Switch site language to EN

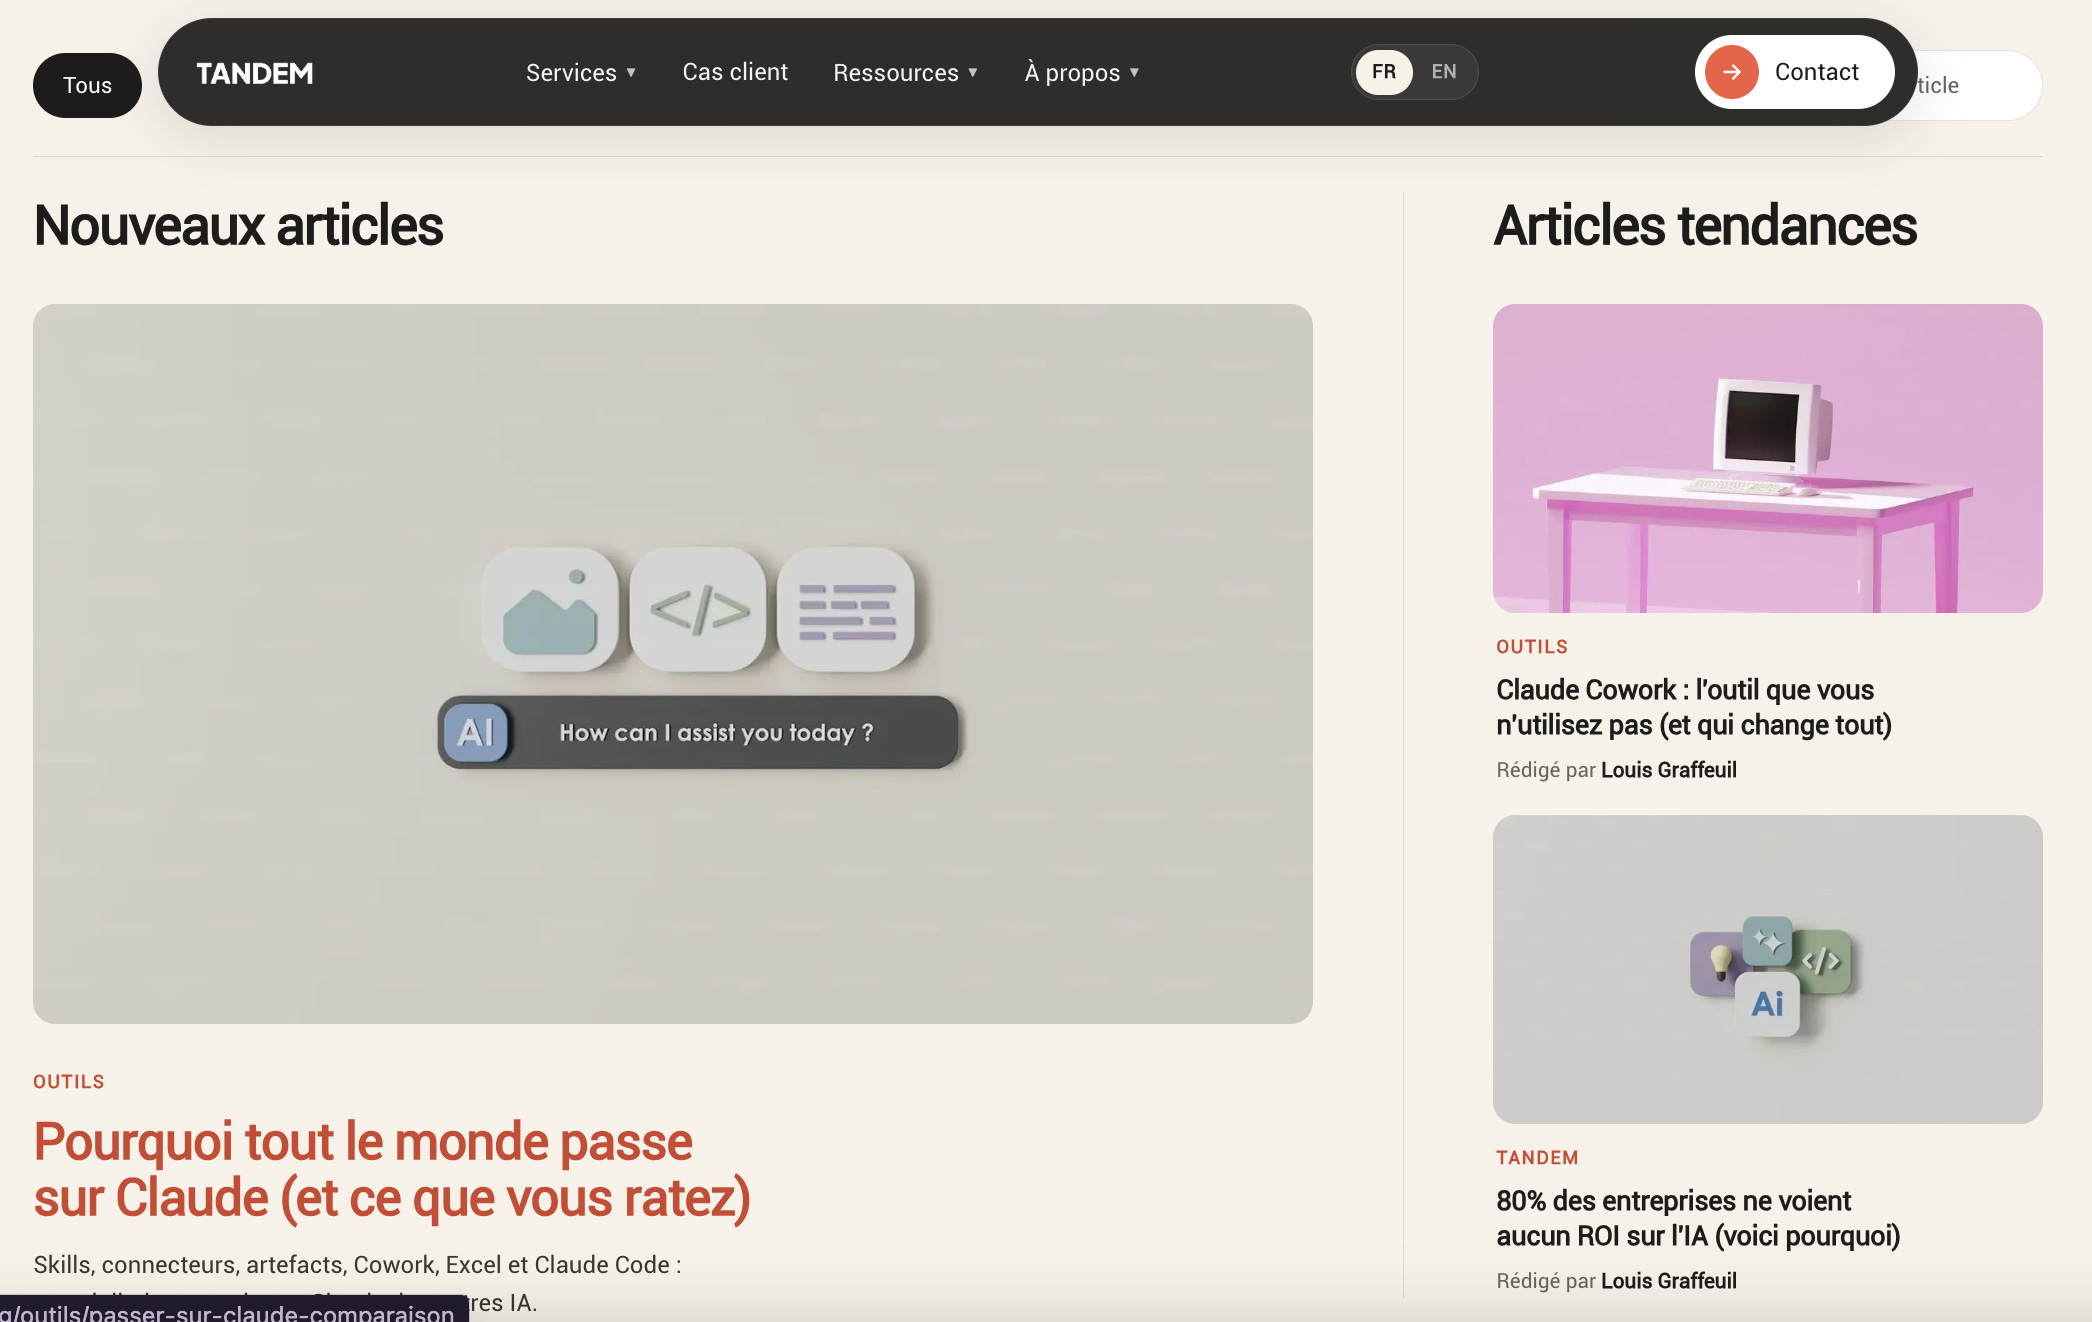(1443, 72)
